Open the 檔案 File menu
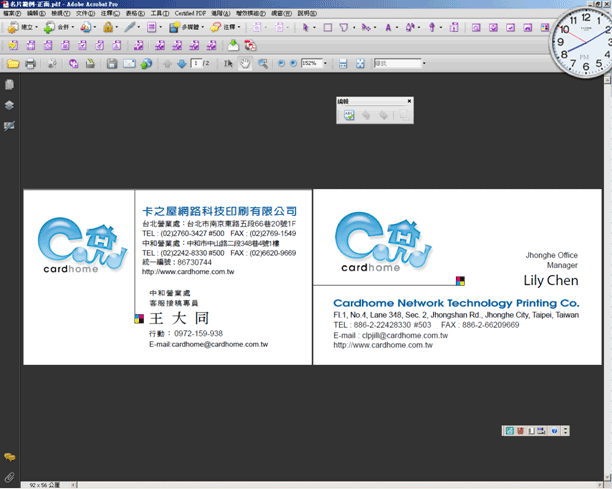The width and height of the screenshot is (612, 489). [12, 13]
